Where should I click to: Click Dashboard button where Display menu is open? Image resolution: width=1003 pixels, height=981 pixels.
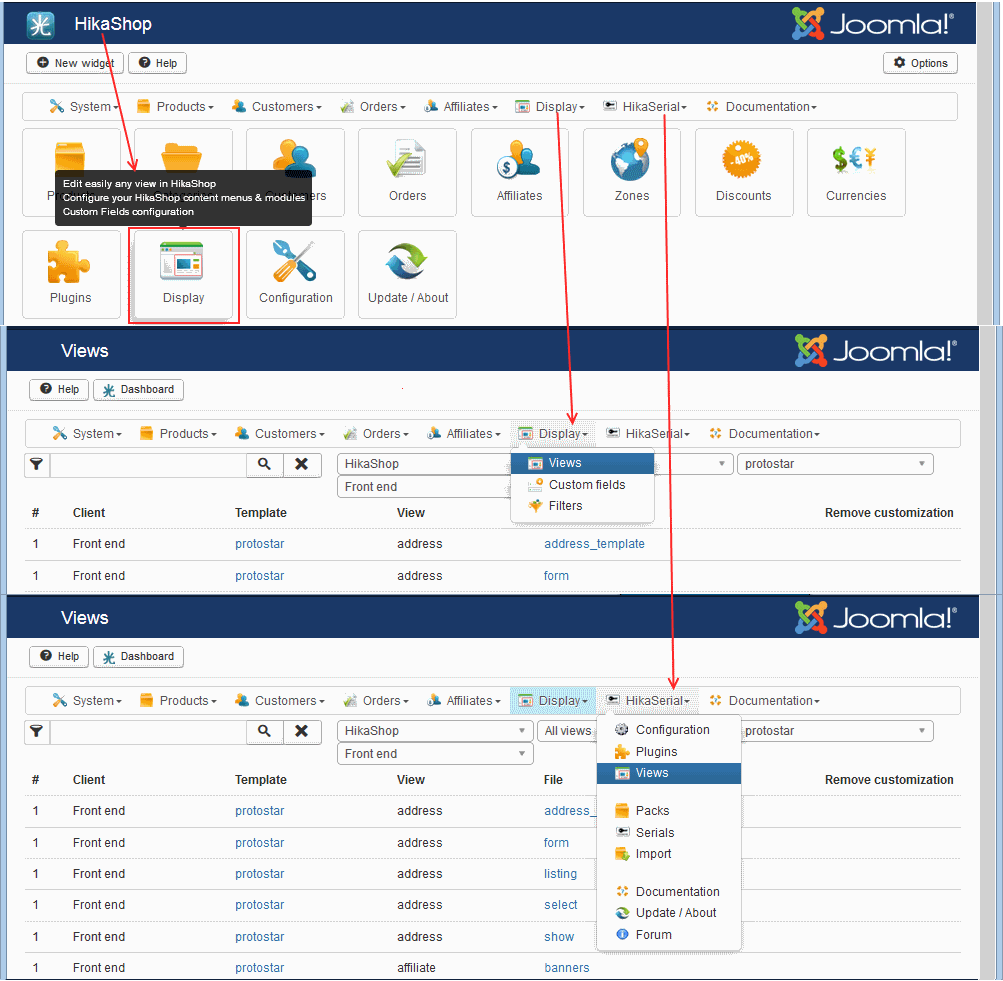point(139,390)
